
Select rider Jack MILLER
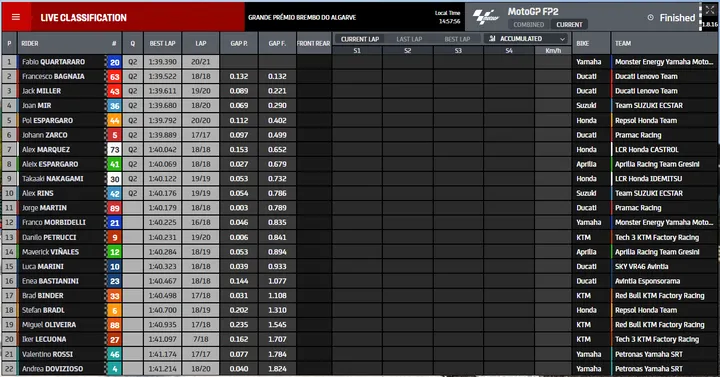point(41,91)
